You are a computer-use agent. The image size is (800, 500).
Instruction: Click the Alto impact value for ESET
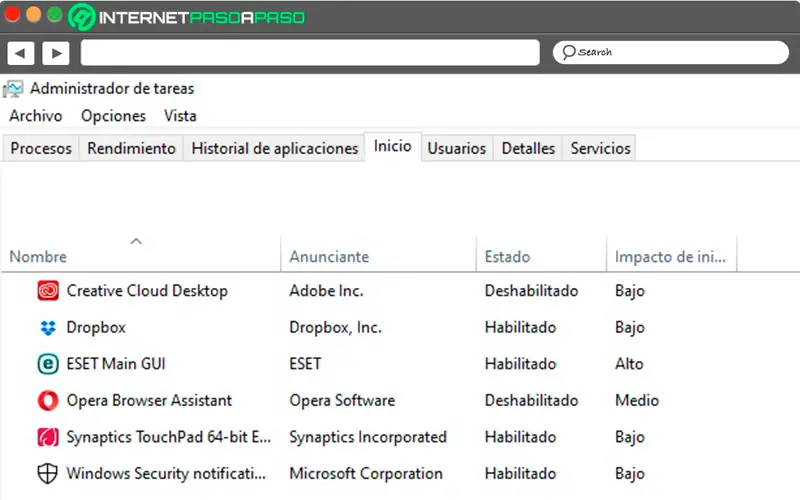[x=629, y=364]
